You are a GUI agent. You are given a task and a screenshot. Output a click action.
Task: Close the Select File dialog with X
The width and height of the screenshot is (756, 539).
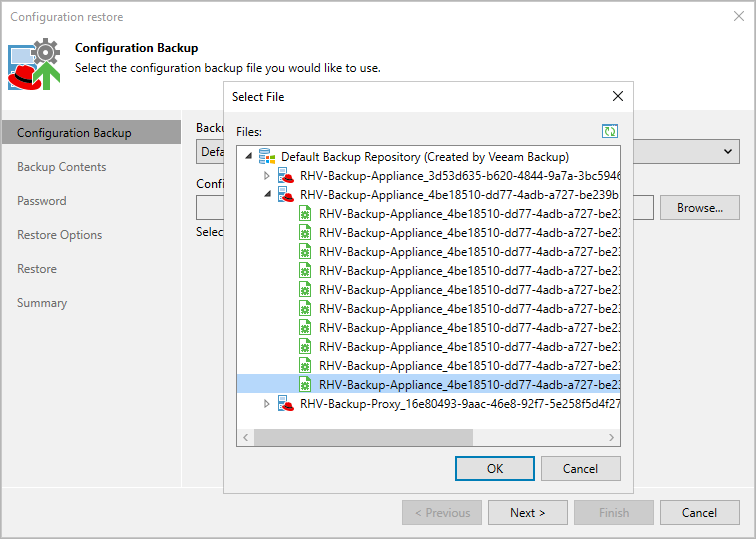(618, 96)
